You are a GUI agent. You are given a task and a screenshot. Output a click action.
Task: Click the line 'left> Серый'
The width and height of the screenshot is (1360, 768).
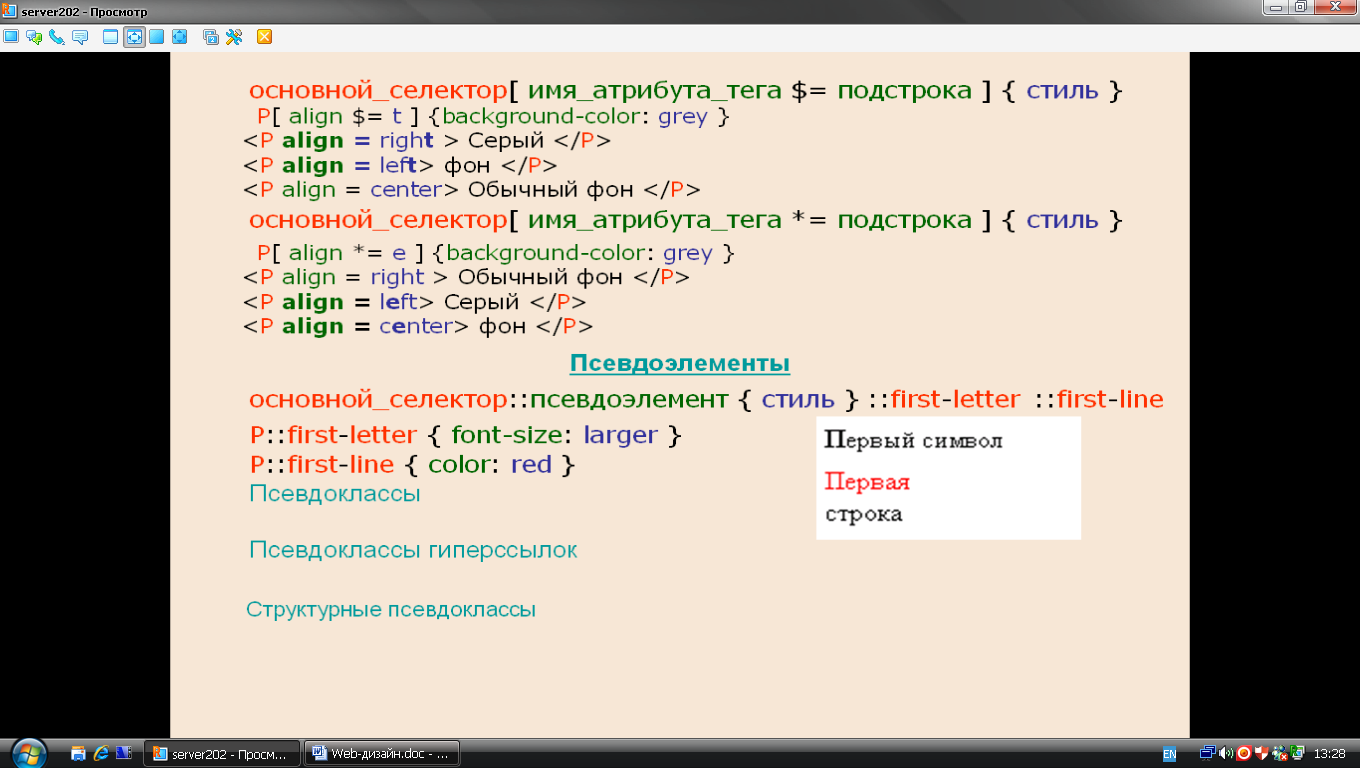coord(415,302)
